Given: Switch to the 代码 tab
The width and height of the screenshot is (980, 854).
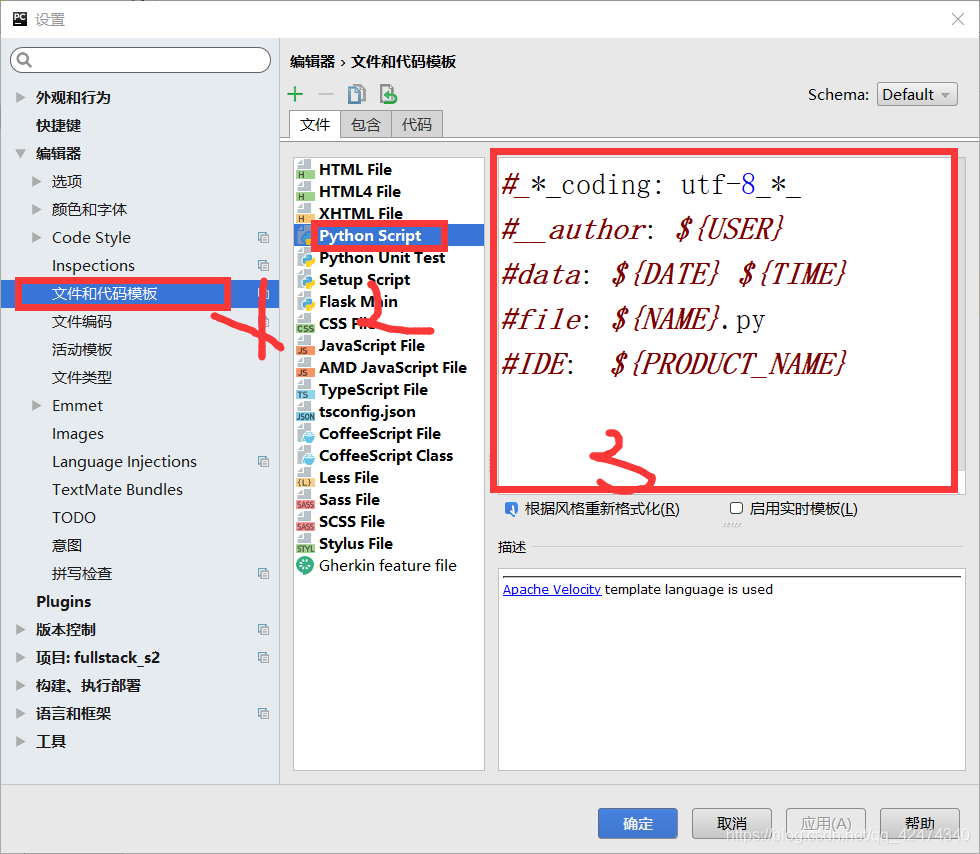Looking at the screenshot, I should pyautogui.click(x=417, y=124).
